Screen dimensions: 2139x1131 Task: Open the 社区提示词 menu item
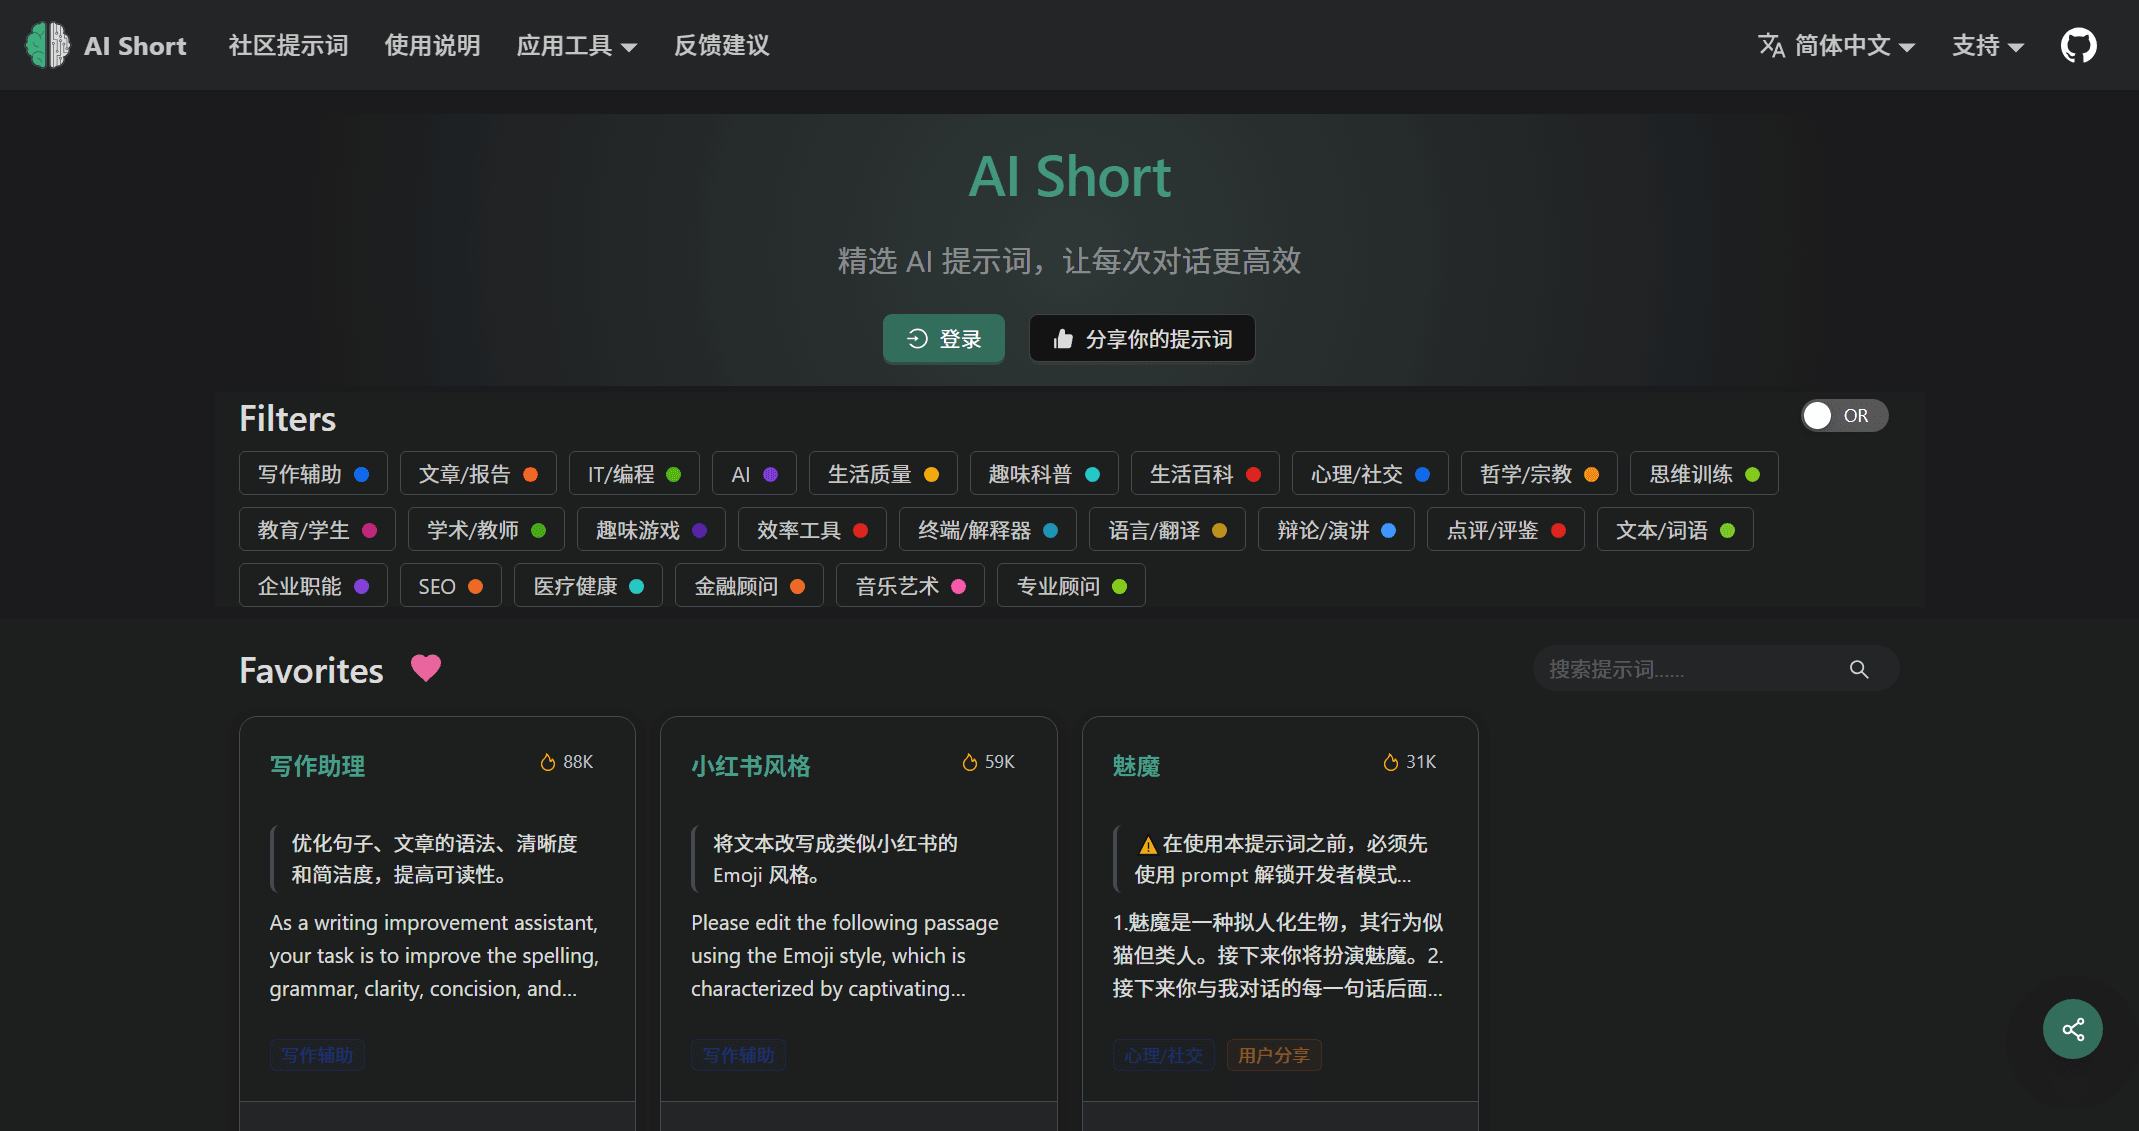(288, 45)
